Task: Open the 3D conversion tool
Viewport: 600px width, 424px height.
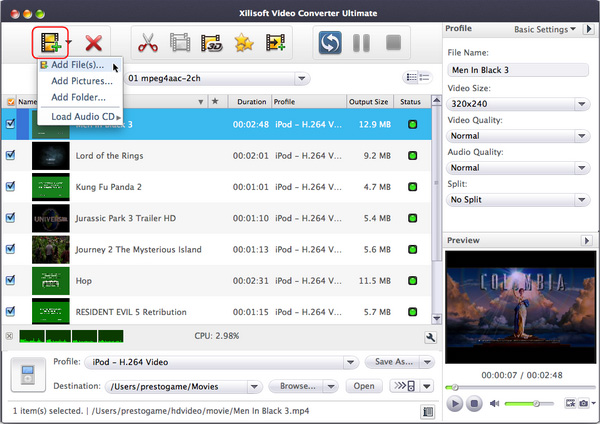Action: (211, 43)
